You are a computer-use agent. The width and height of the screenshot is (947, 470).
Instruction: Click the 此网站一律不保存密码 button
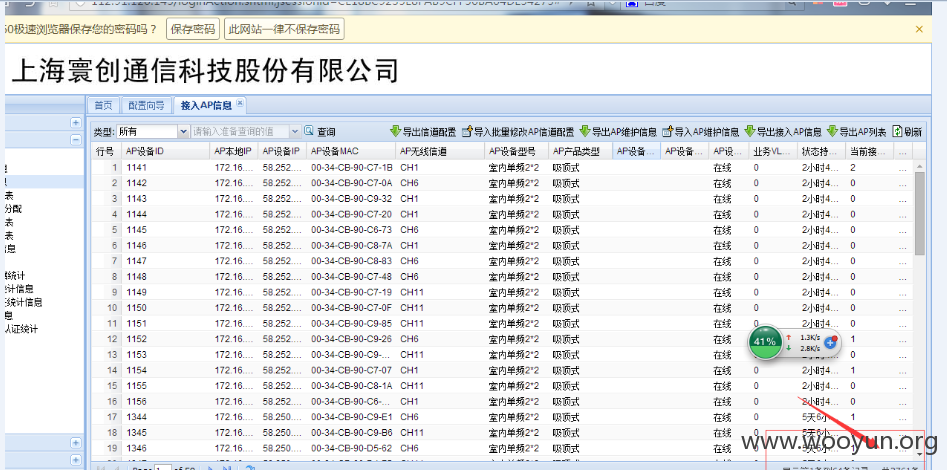coord(284,29)
